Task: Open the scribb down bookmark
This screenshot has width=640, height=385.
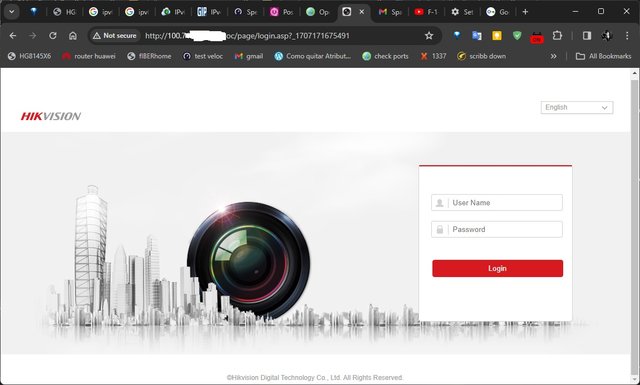Action: coord(481,56)
